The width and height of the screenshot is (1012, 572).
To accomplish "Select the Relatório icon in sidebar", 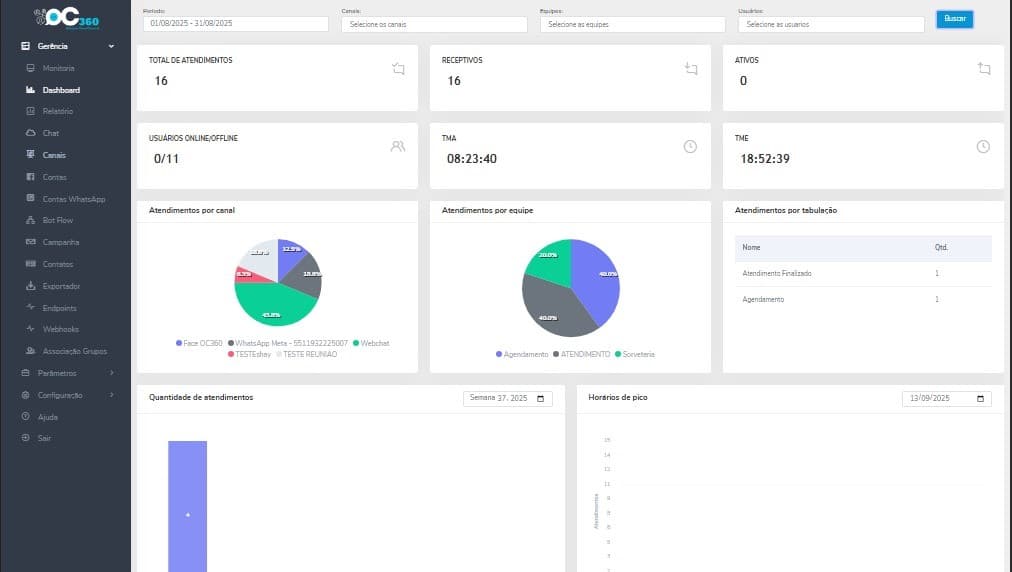I will tap(30, 111).
